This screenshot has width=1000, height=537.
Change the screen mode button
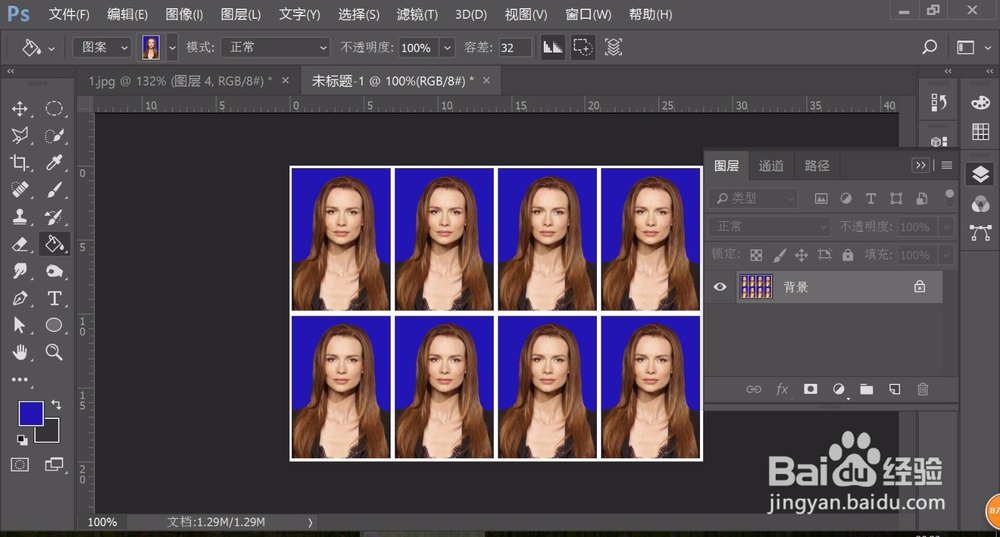[54, 464]
